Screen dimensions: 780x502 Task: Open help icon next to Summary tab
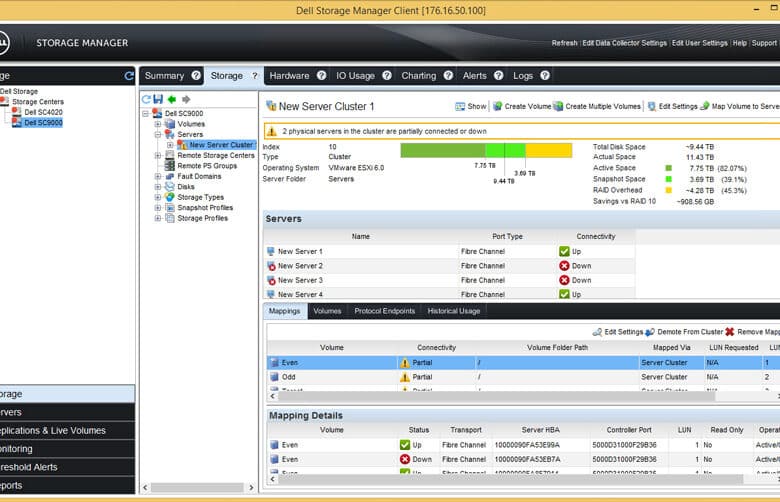pyautogui.click(x=196, y=76)
